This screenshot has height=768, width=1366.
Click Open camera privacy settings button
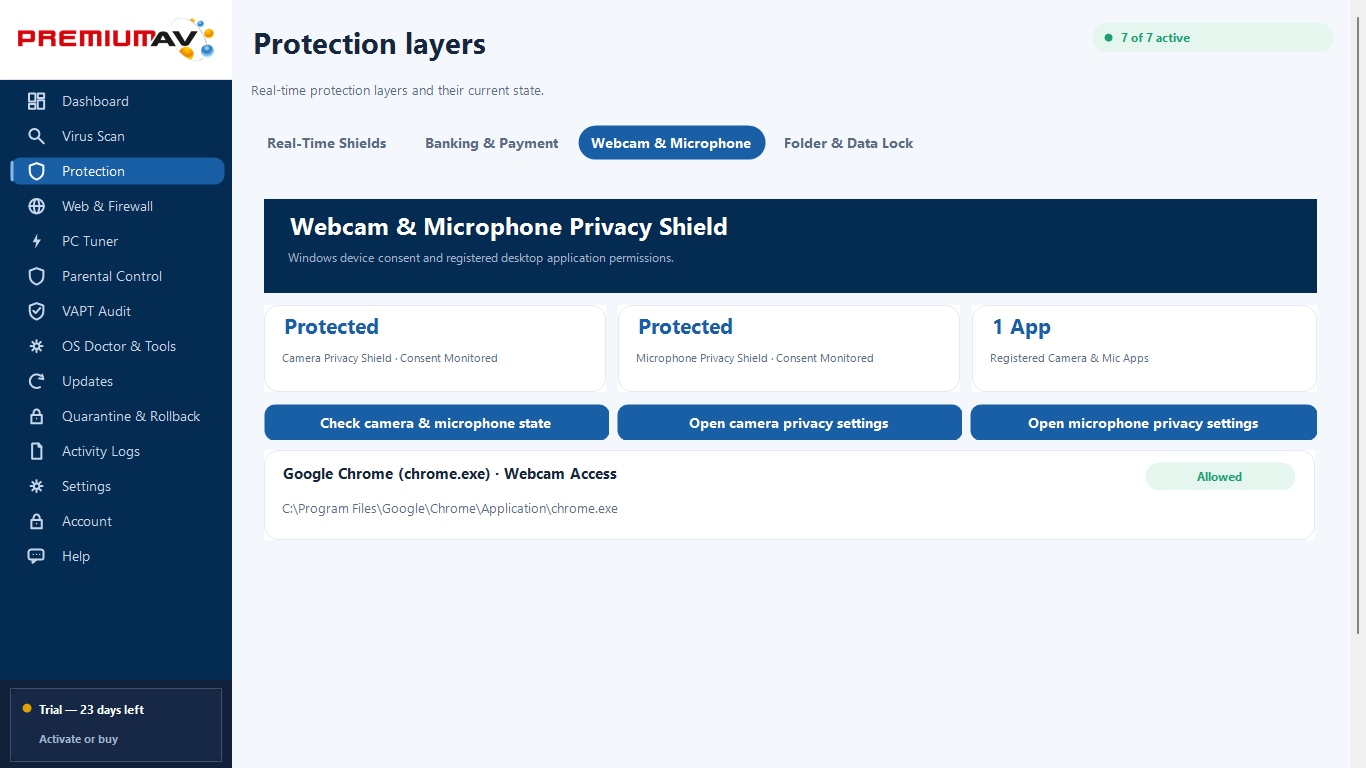[789, 423]
